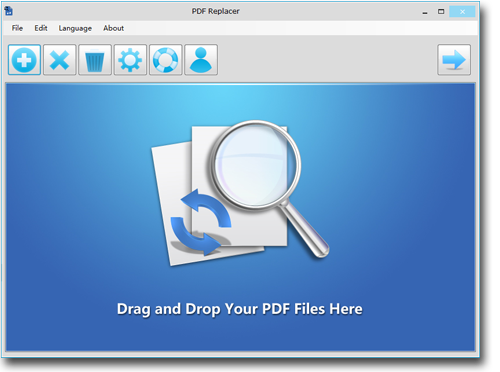The image size is (500, 372).
Task: Open the Edit menu
Action: coord(41,28)
